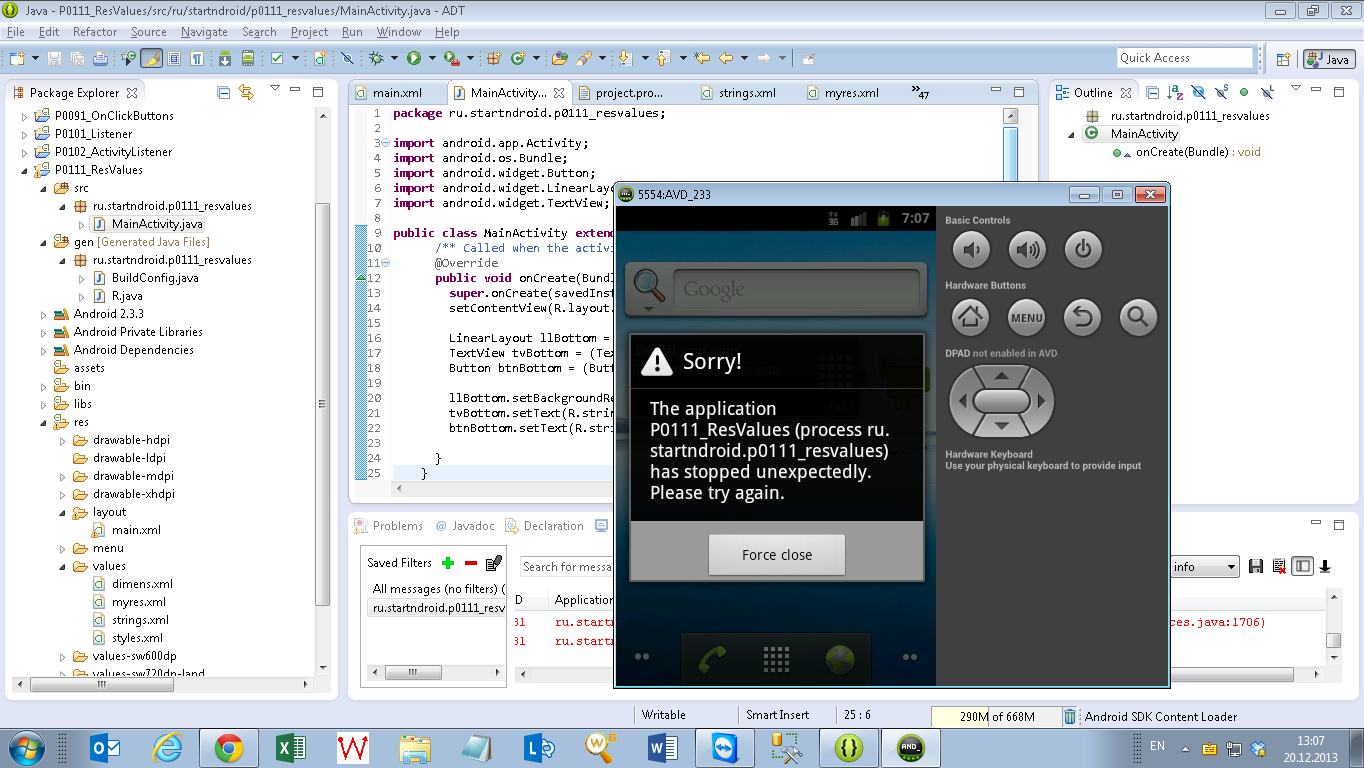This screenshot has width=1364, height=768.
Task: Open the Navigate menu
Action: point(204,32)
